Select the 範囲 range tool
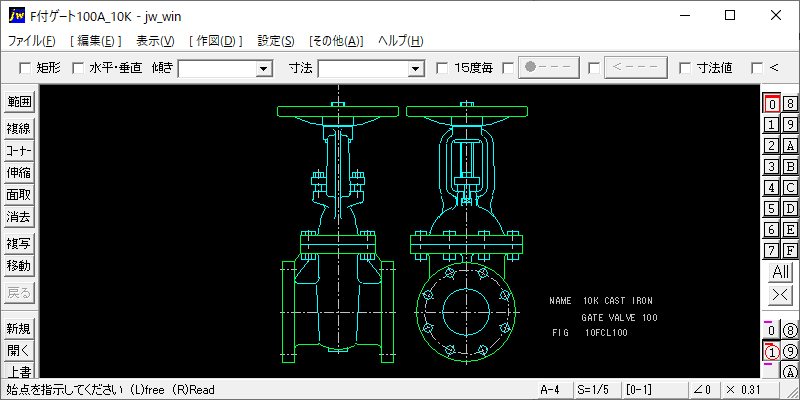 pyautogui.click(x=19, y=102)
